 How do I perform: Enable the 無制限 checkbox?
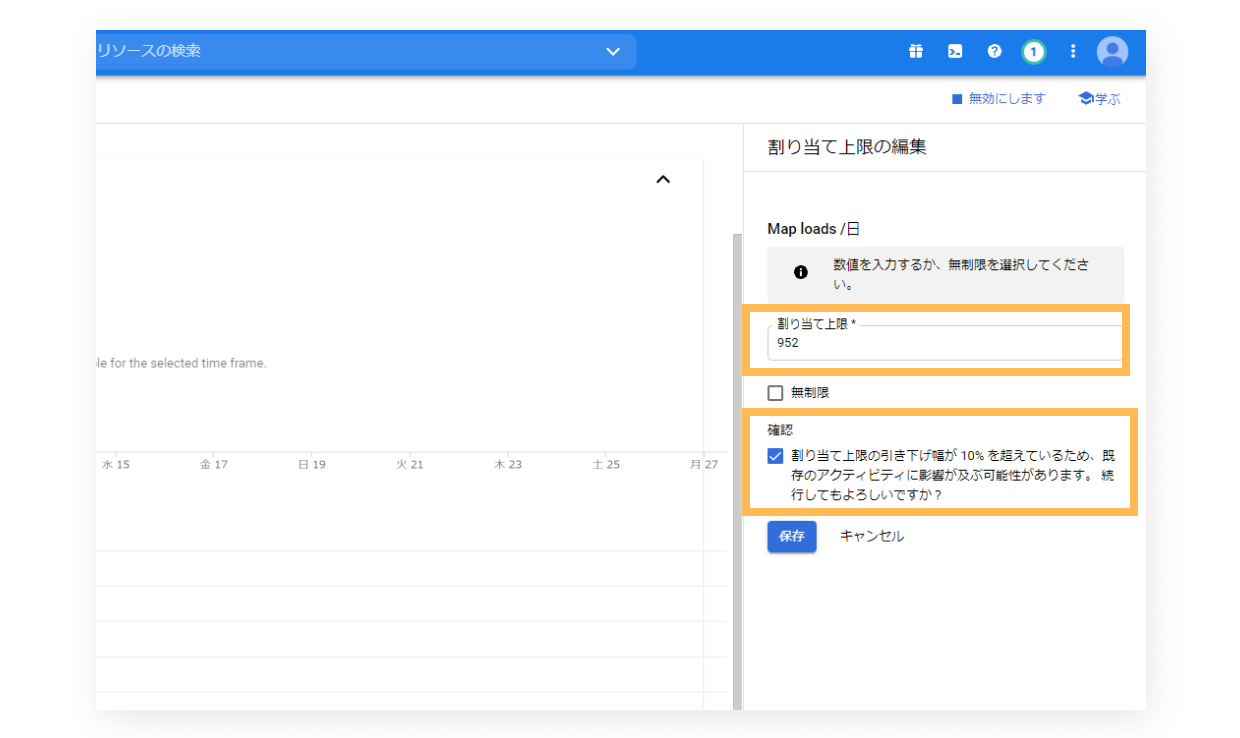775,393
